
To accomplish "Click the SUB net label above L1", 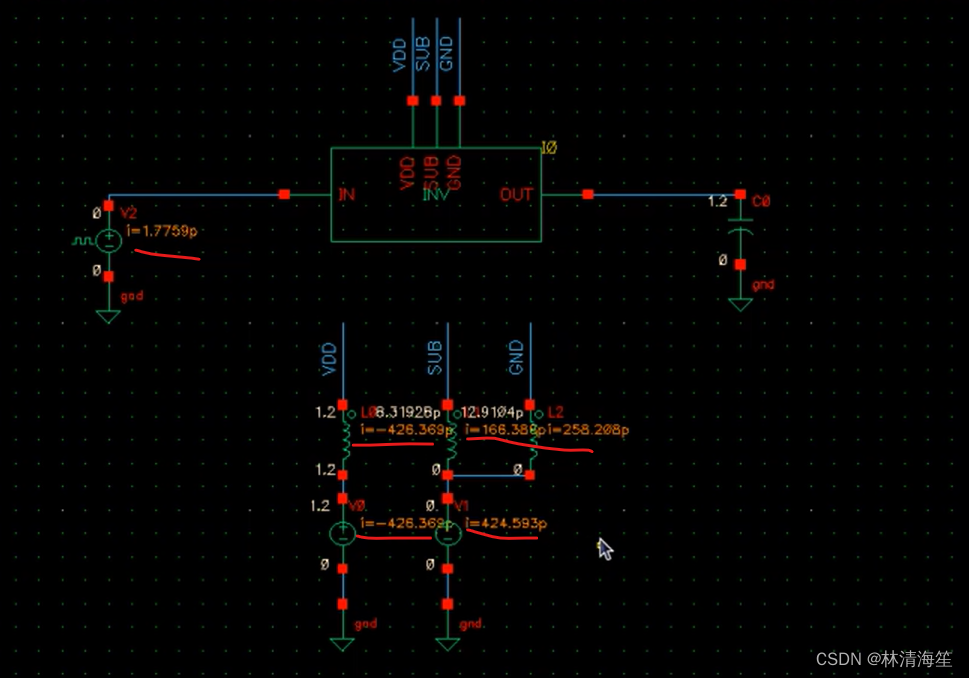I will point(435,357).
